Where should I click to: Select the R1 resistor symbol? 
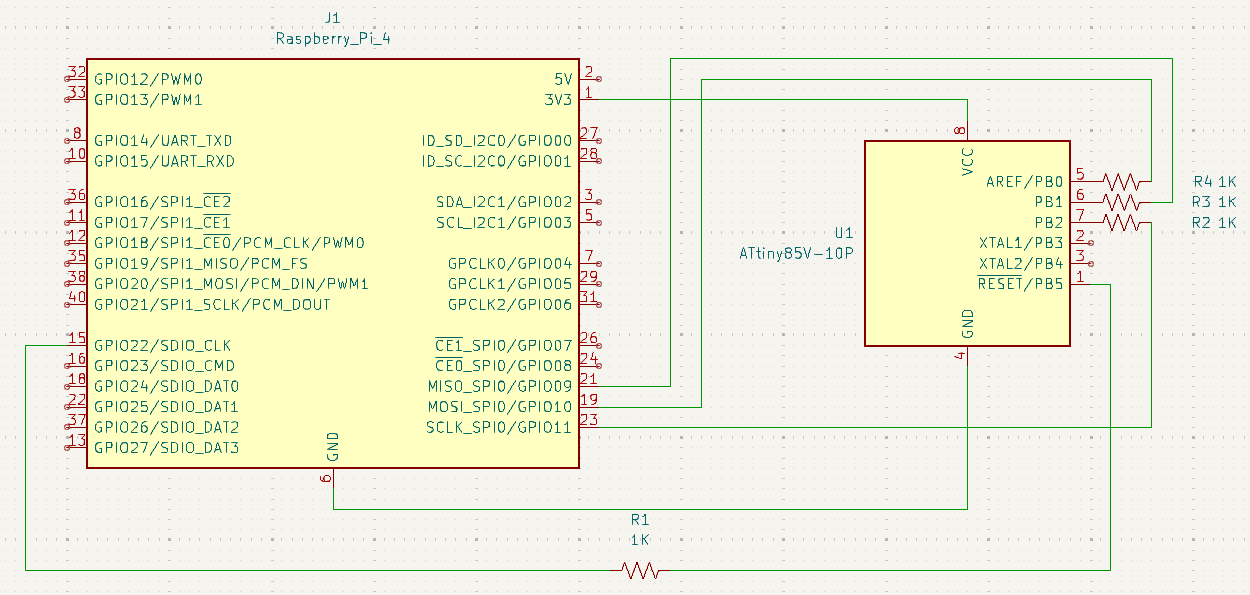pos(640,570)
